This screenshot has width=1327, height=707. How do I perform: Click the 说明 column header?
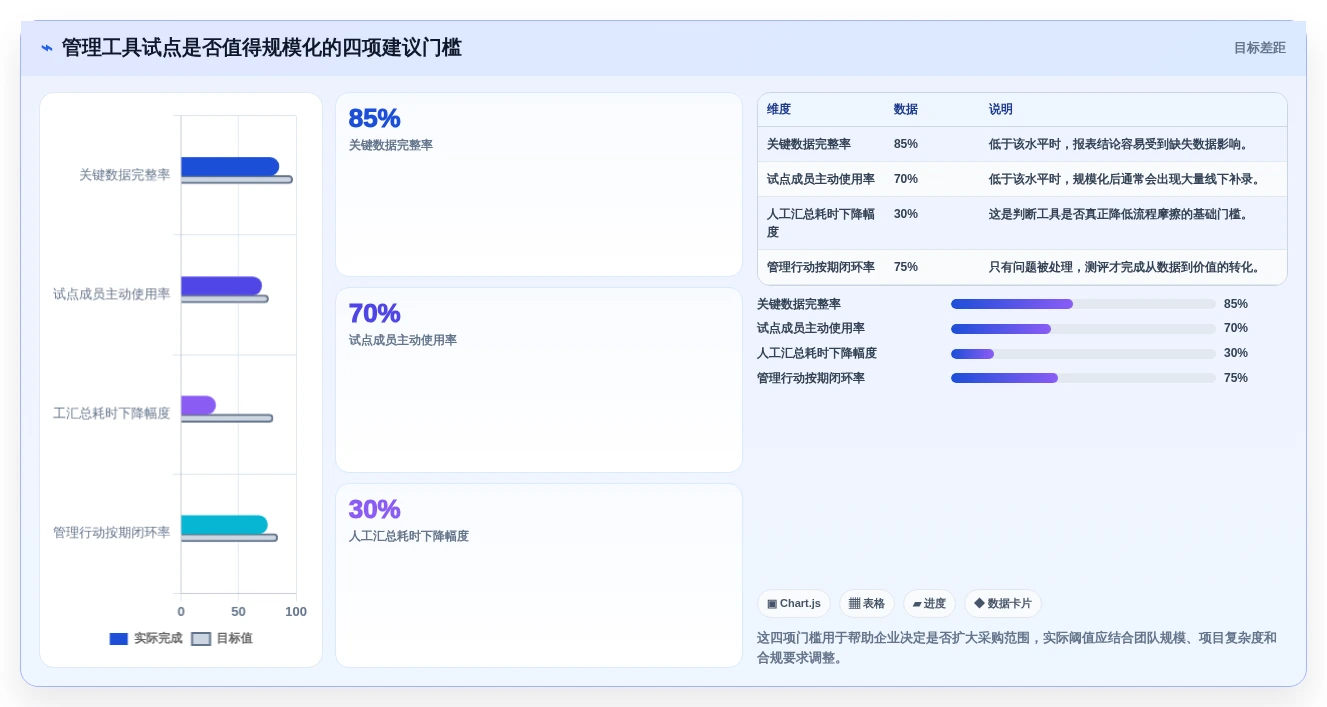pyautogui.click(x=1001, y=109)
